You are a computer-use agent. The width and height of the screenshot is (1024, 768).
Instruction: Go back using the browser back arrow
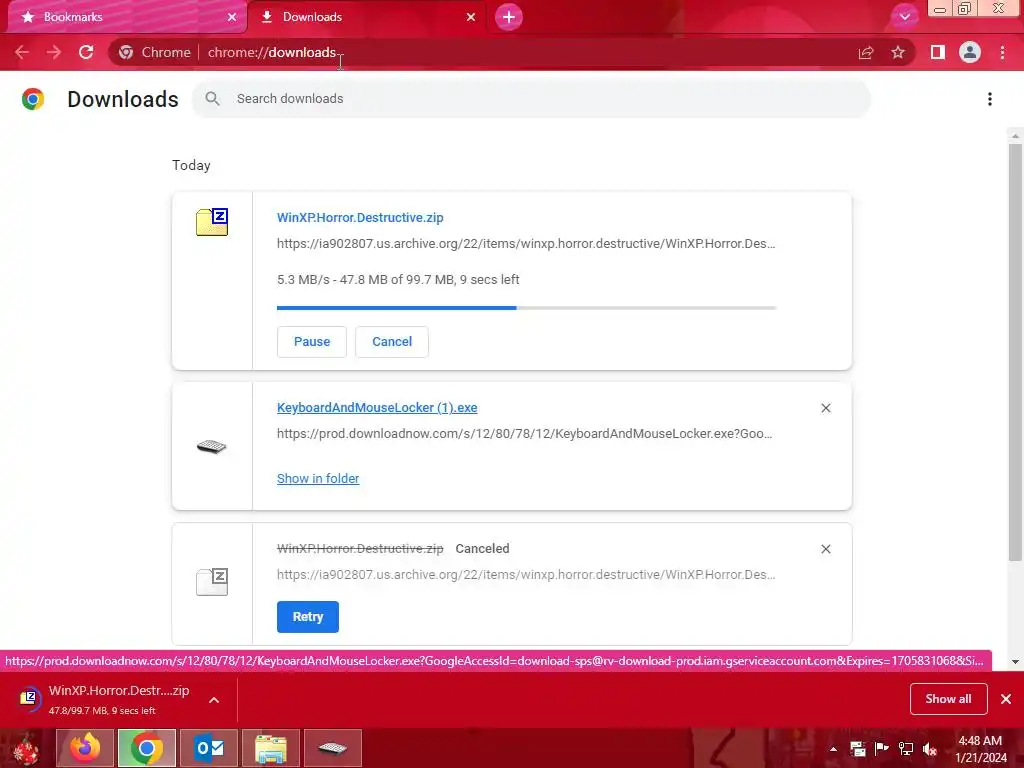(x=22, y=52)
